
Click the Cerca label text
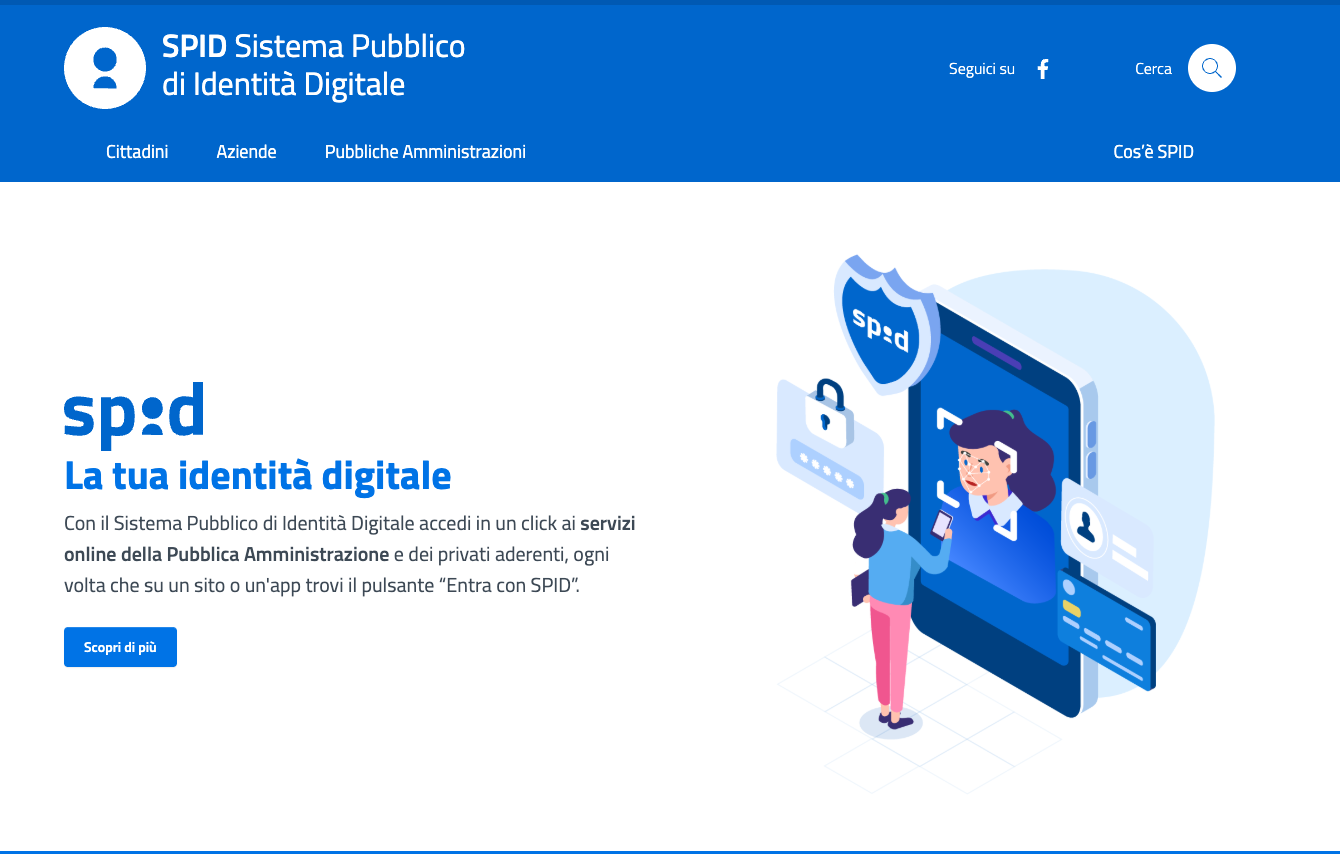(1153, 69)
